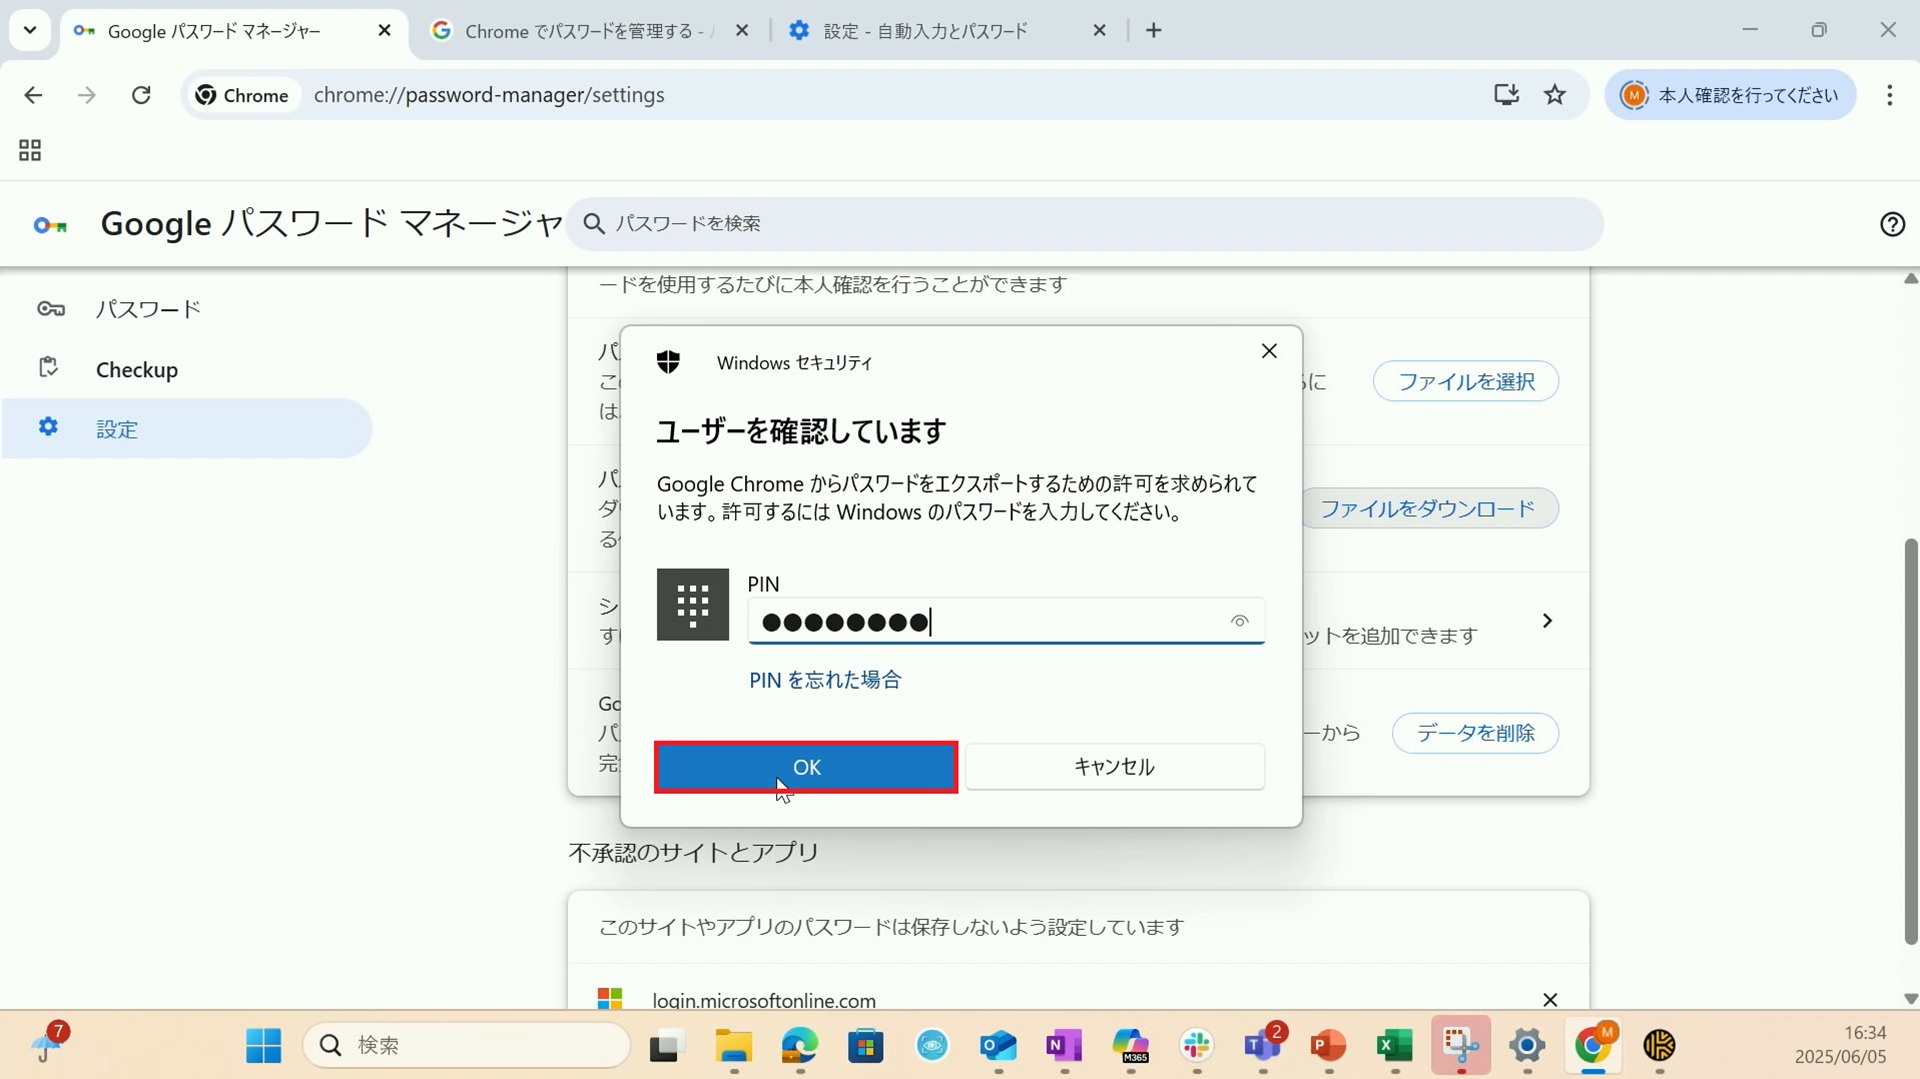Reload the page
This screenshot has width=1920, height=1079.
coord(141,95)
